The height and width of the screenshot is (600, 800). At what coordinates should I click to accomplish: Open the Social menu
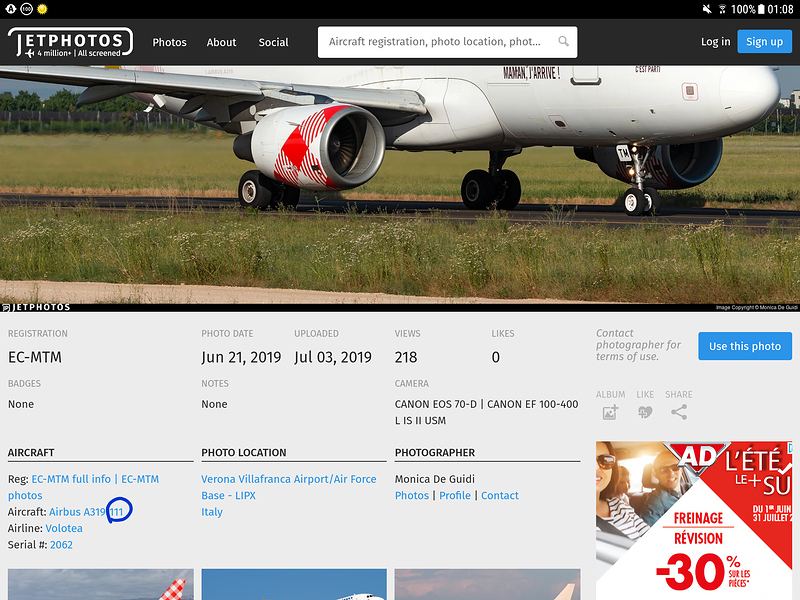(x=273, y=42)
